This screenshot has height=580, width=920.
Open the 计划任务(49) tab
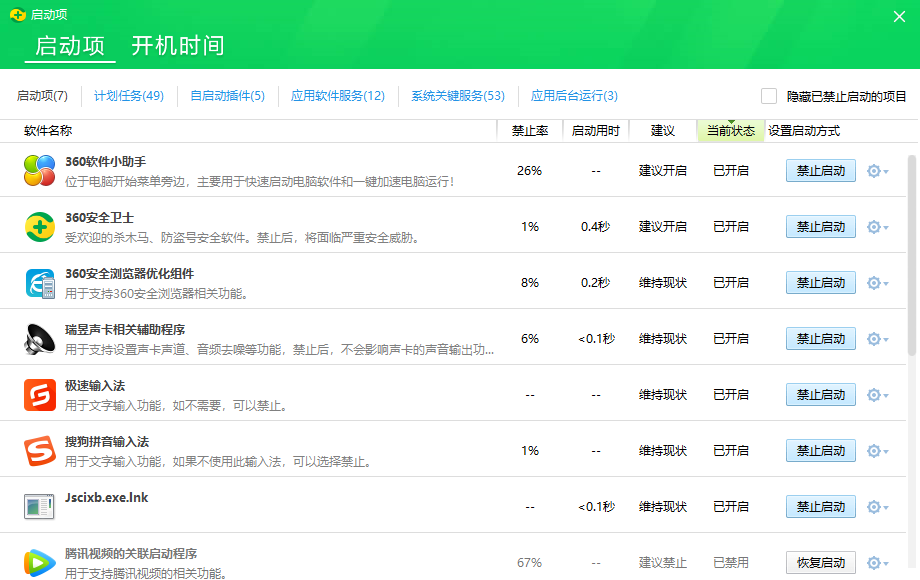pyautogui.click(x=128, y=96)
